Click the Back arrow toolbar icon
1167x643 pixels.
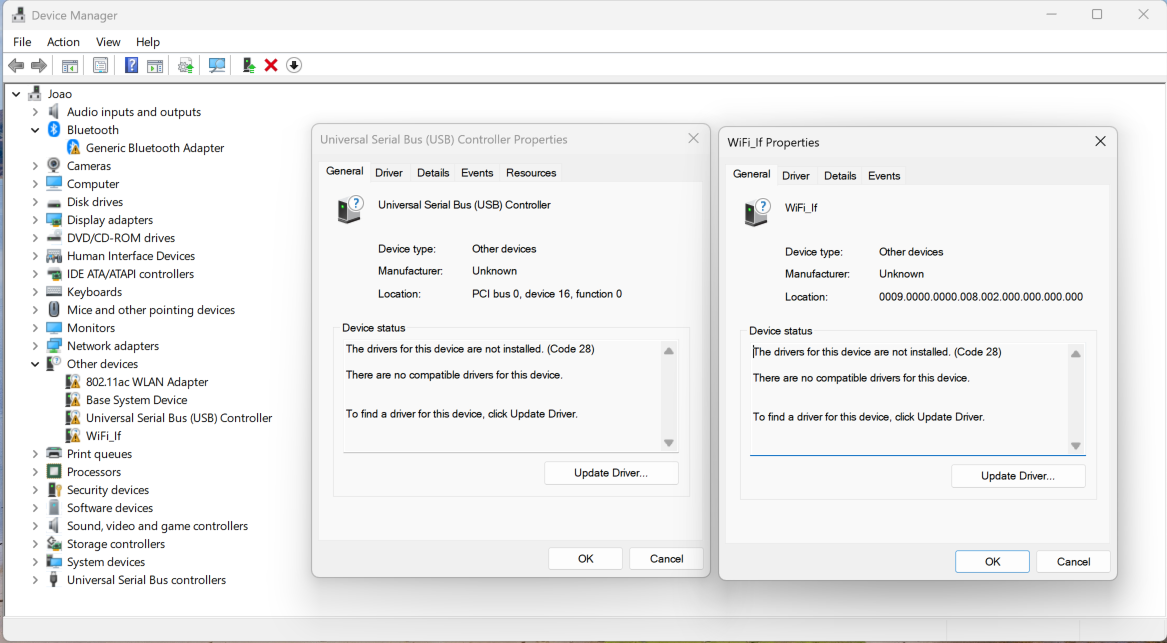(16, 65)
